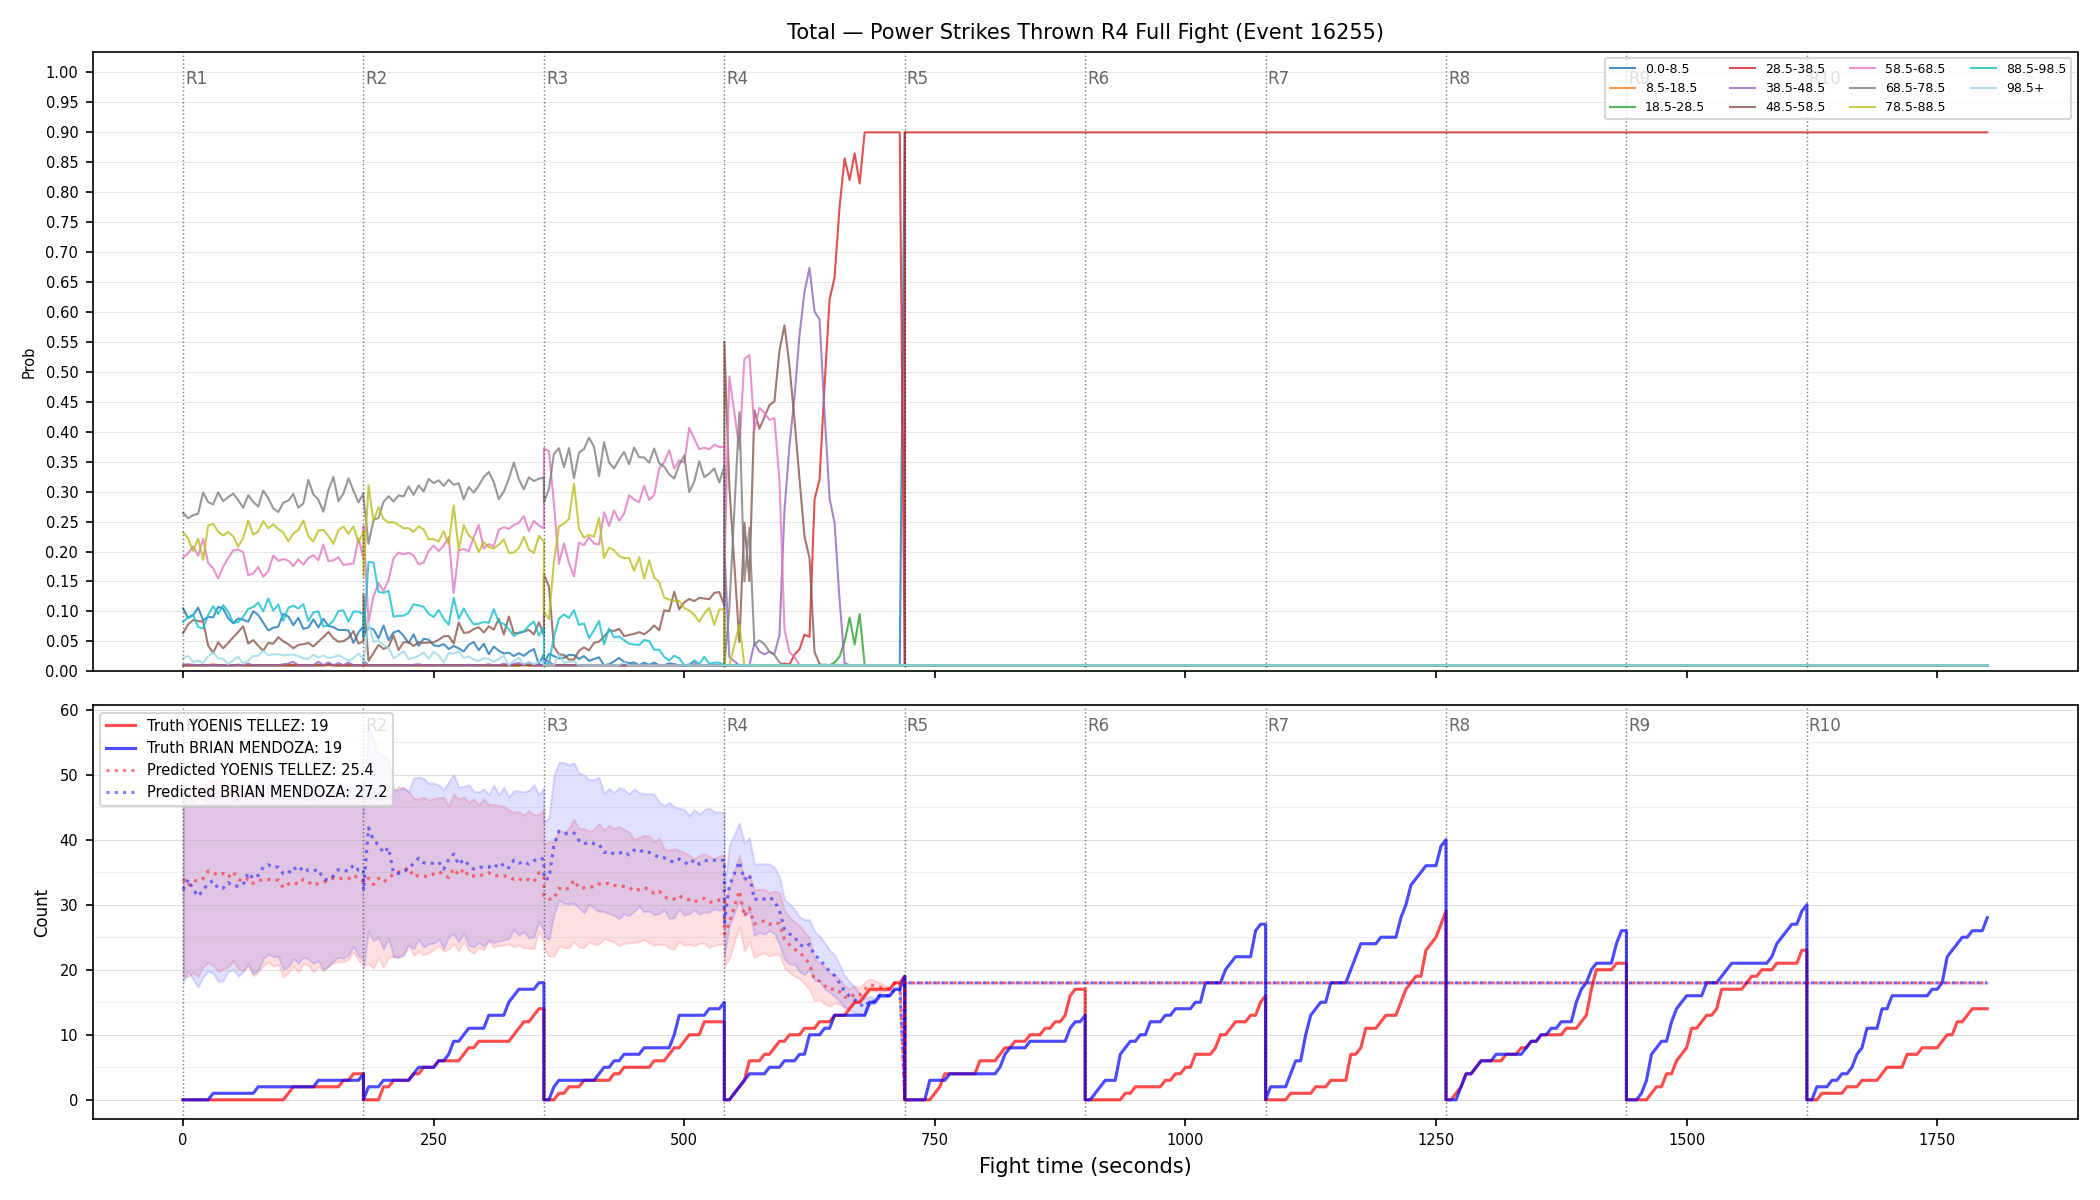This screenshot has height=1200, width=2100.
Task: Click the R10 round marker in the bottom chart
Action: [x=1824, y=725]
